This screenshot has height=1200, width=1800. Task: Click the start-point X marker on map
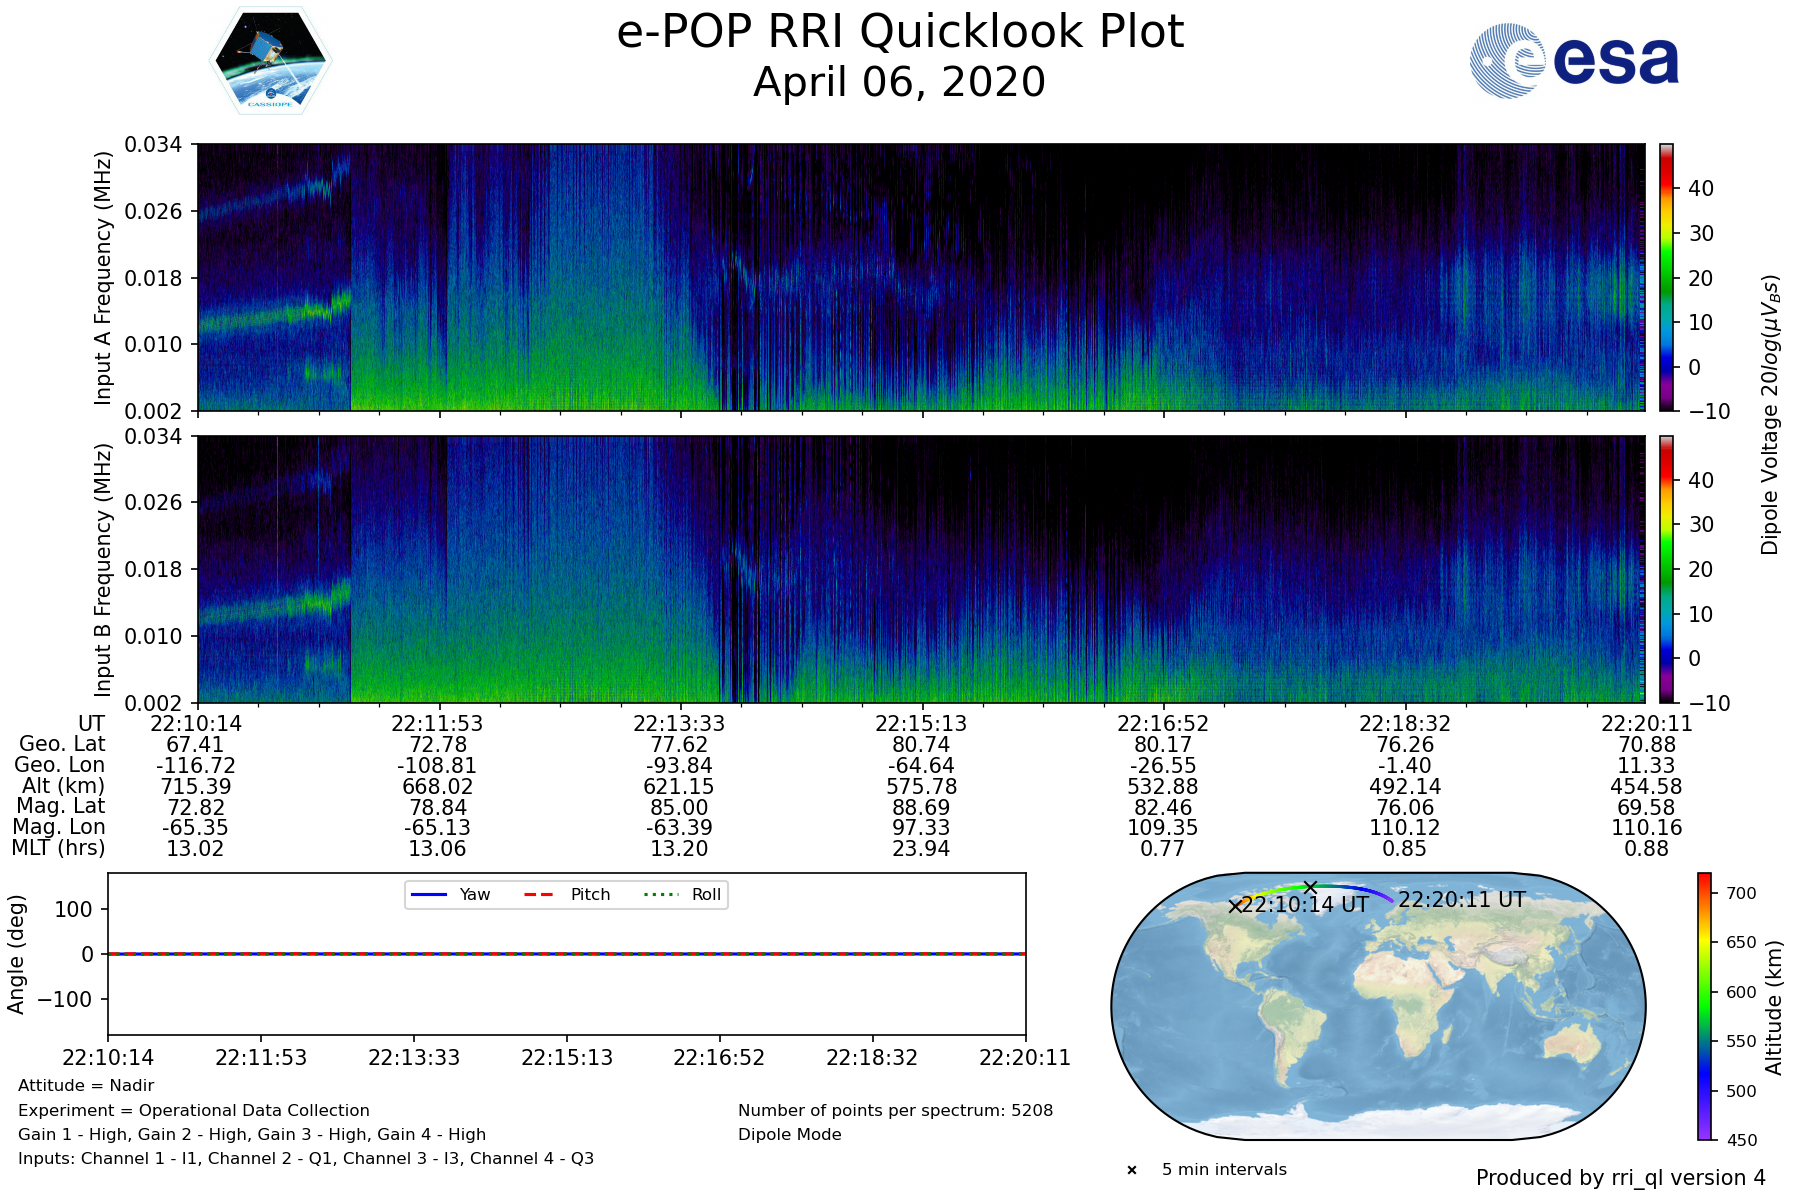[x=1235, y=906]
